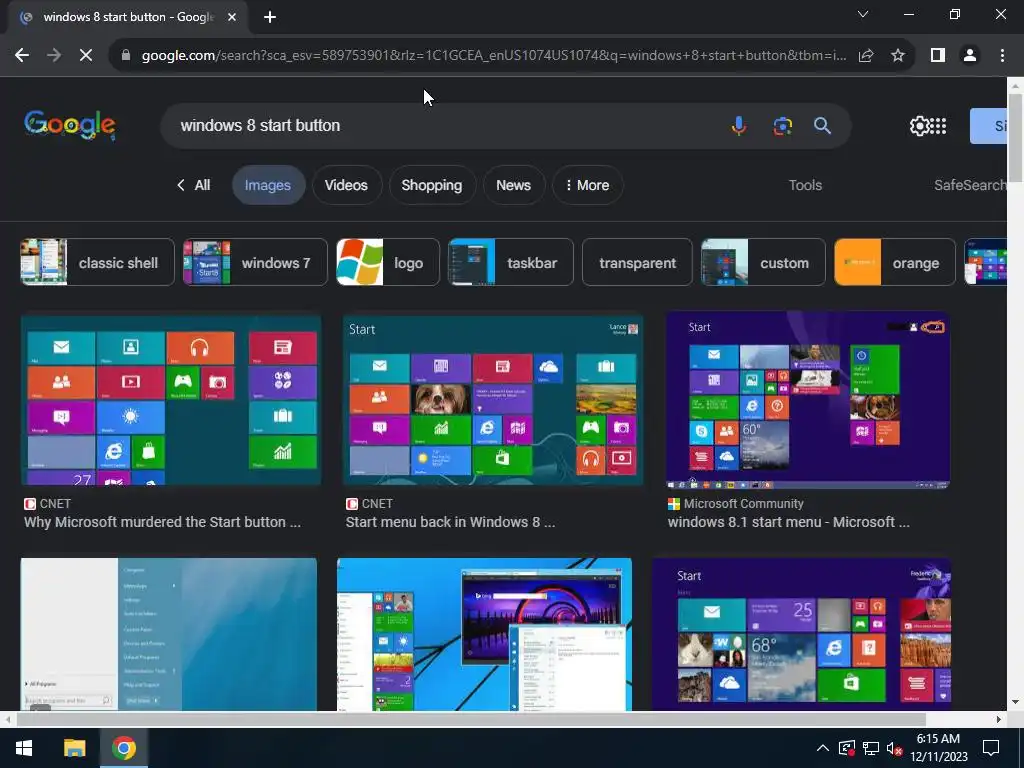The width and height of the screenshot is (1024, 768).
Task: Open classic start menu image thumbnail
Action: pyautogui.click(x=168, y=634)
